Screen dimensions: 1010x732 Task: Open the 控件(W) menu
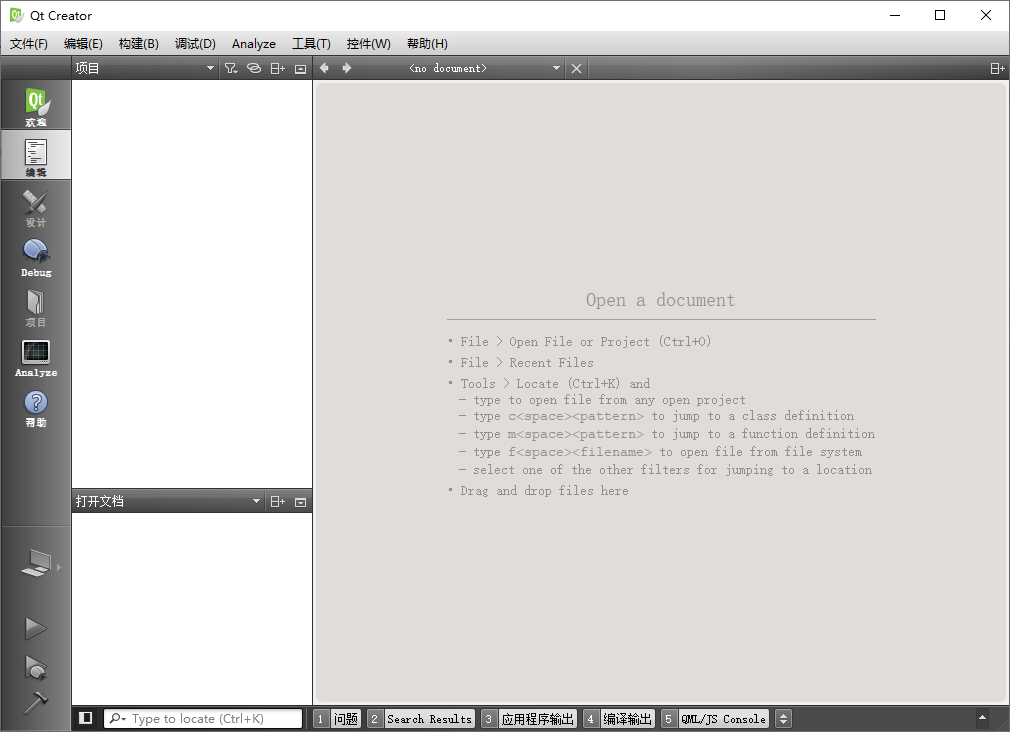(x=368, y=44)
